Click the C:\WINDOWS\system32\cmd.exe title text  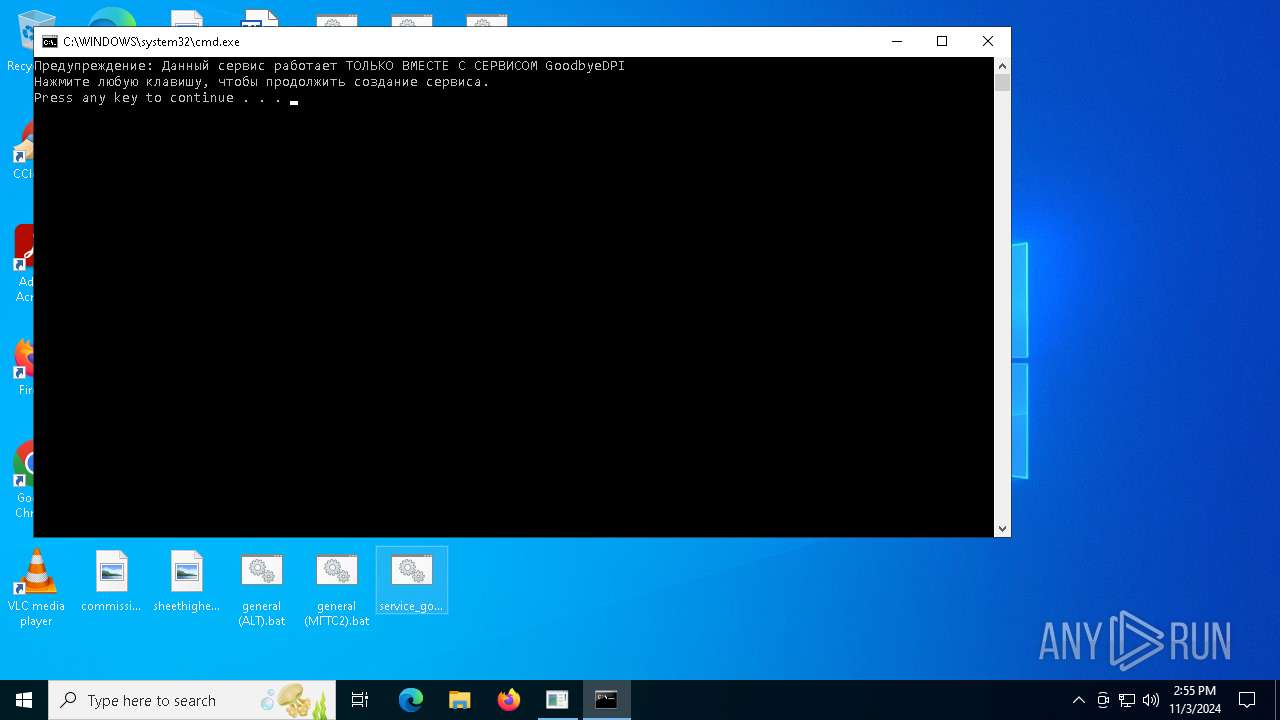(151, 42)
